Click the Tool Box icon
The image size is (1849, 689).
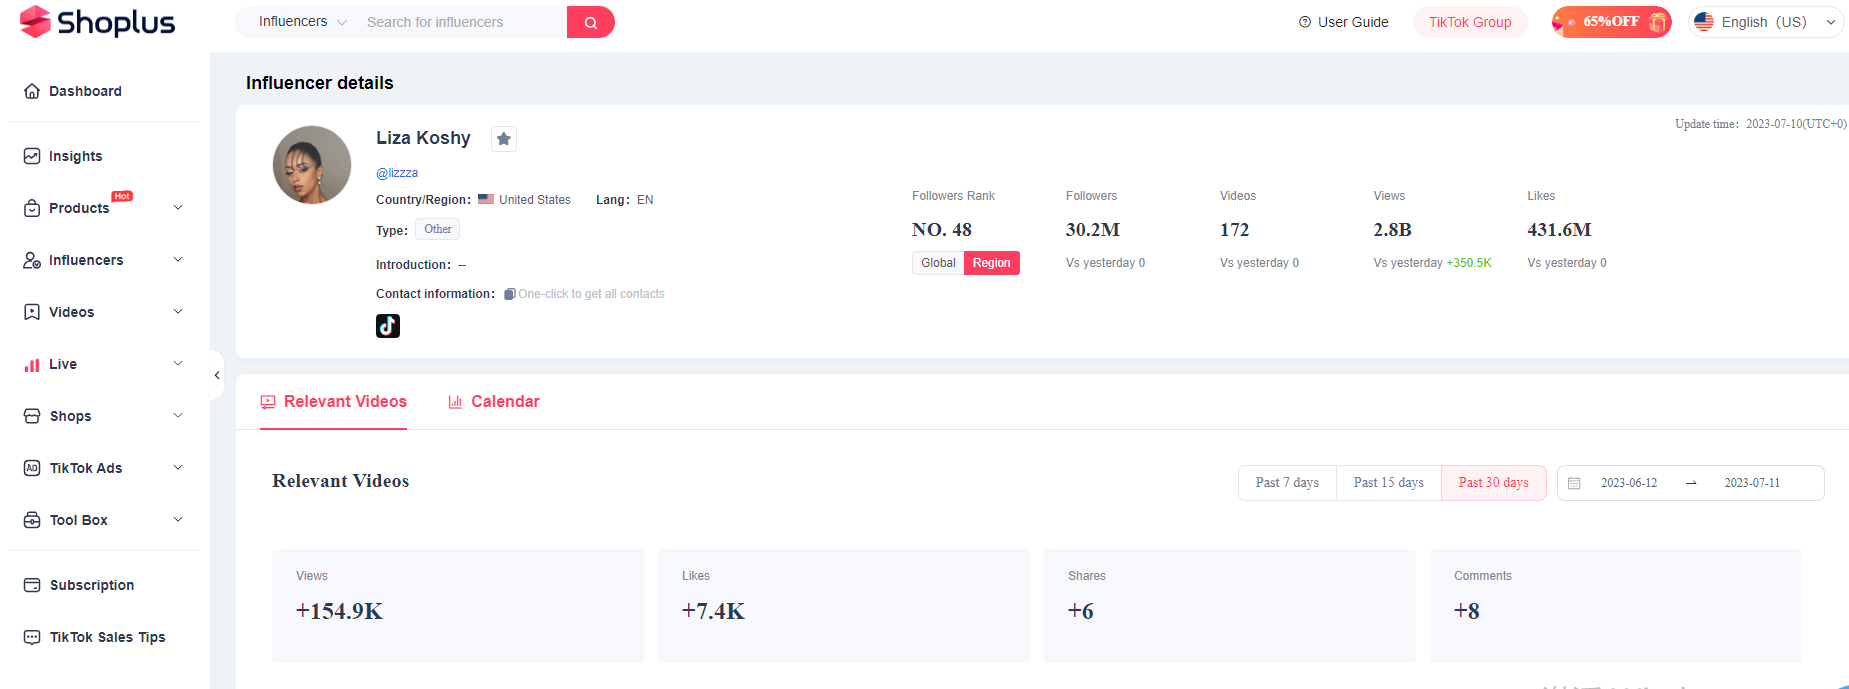point(32,520)
